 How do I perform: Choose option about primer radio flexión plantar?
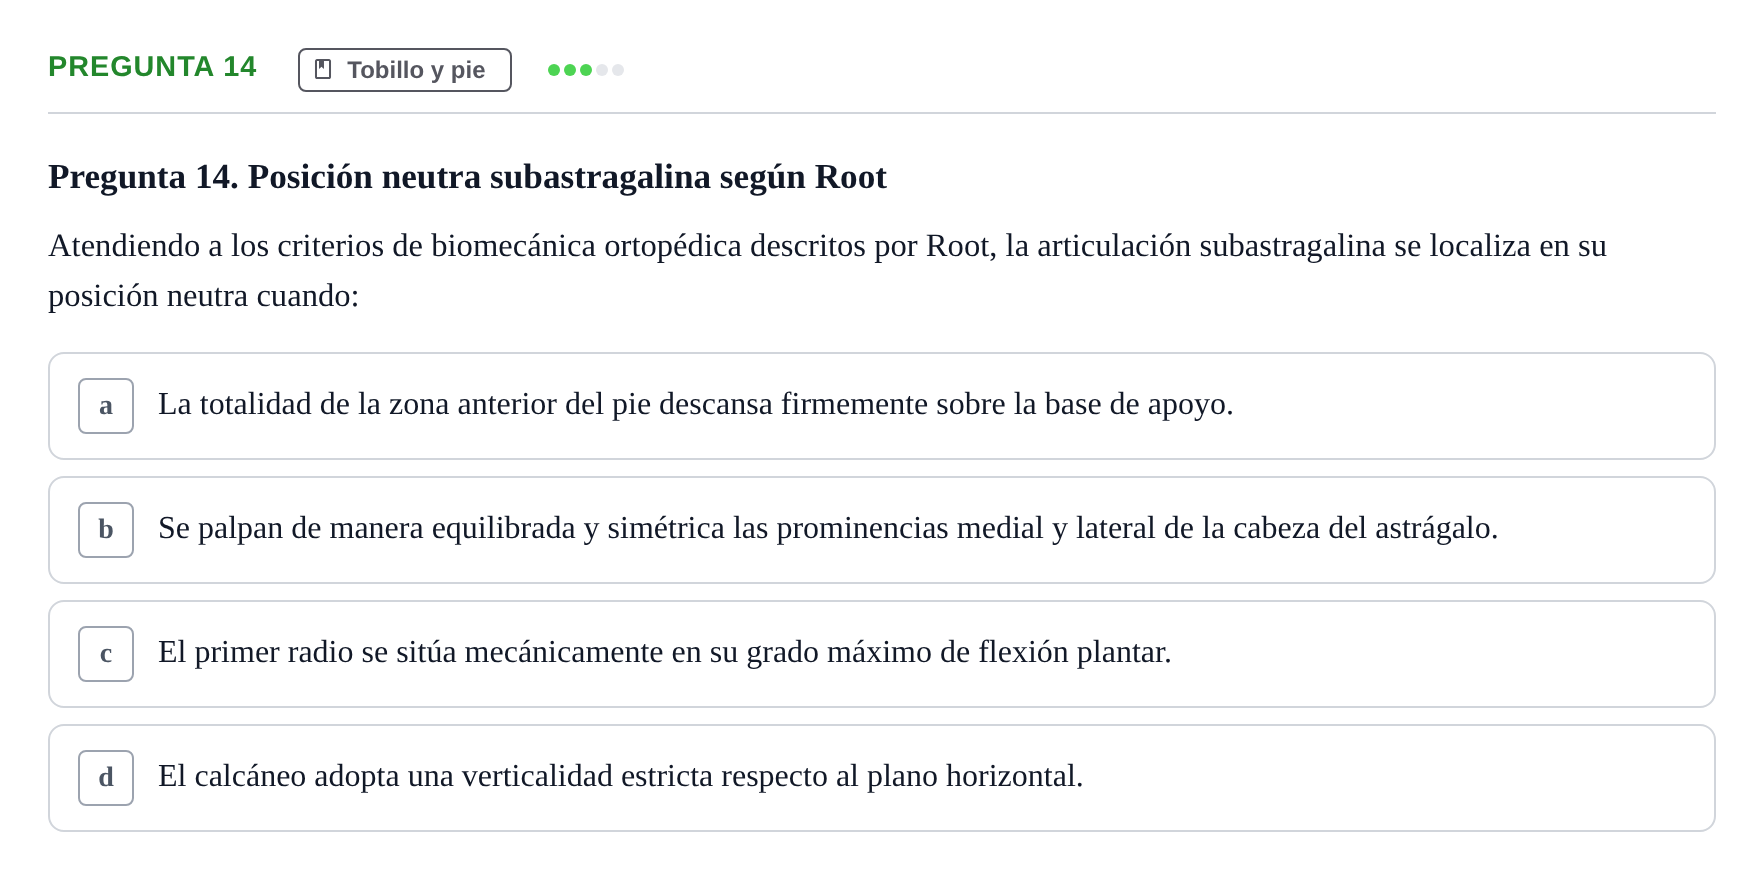[882, 654]
